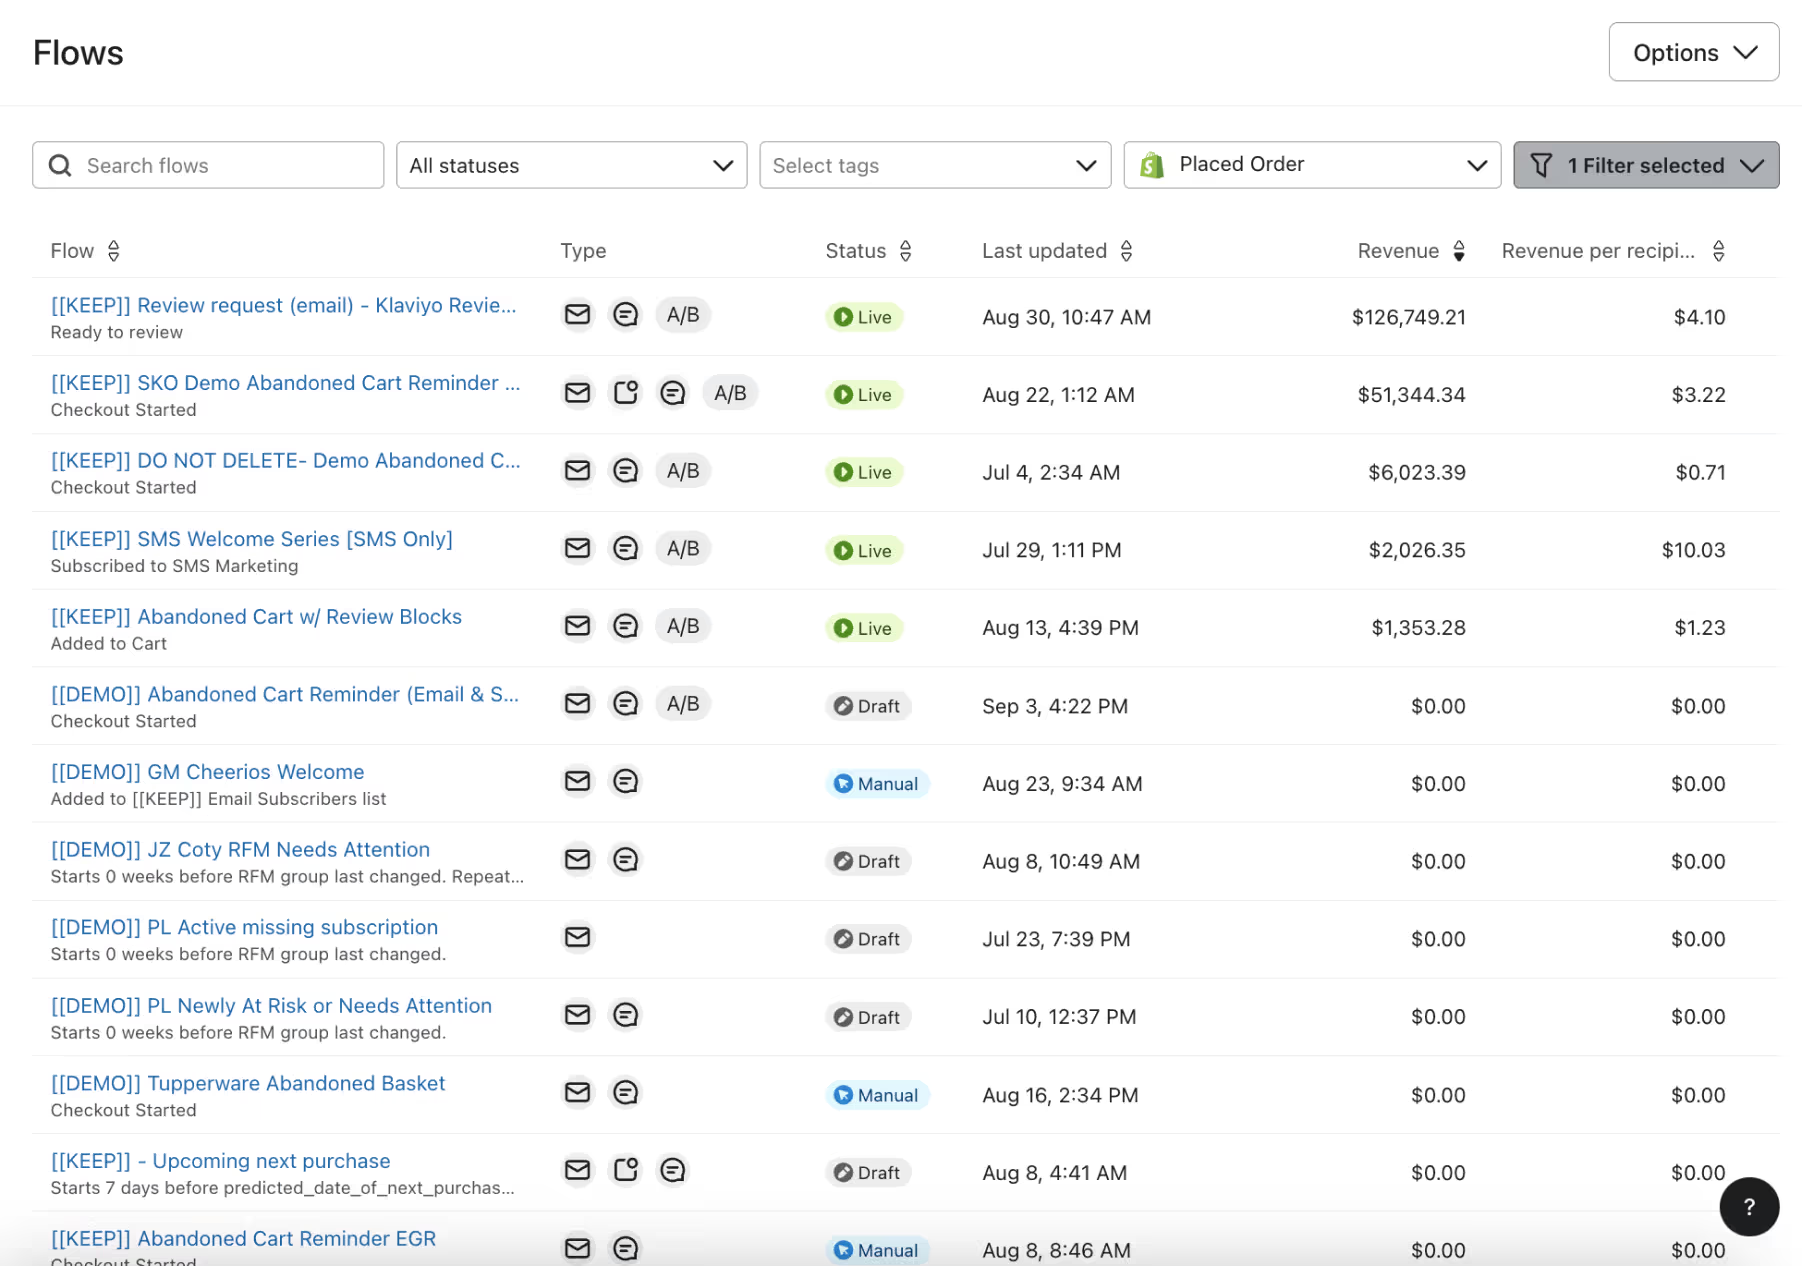Click date Sep 3, 4:22 PM
The width and height of the screenshot is (1802, 1266).
[x=1055, y=706]
